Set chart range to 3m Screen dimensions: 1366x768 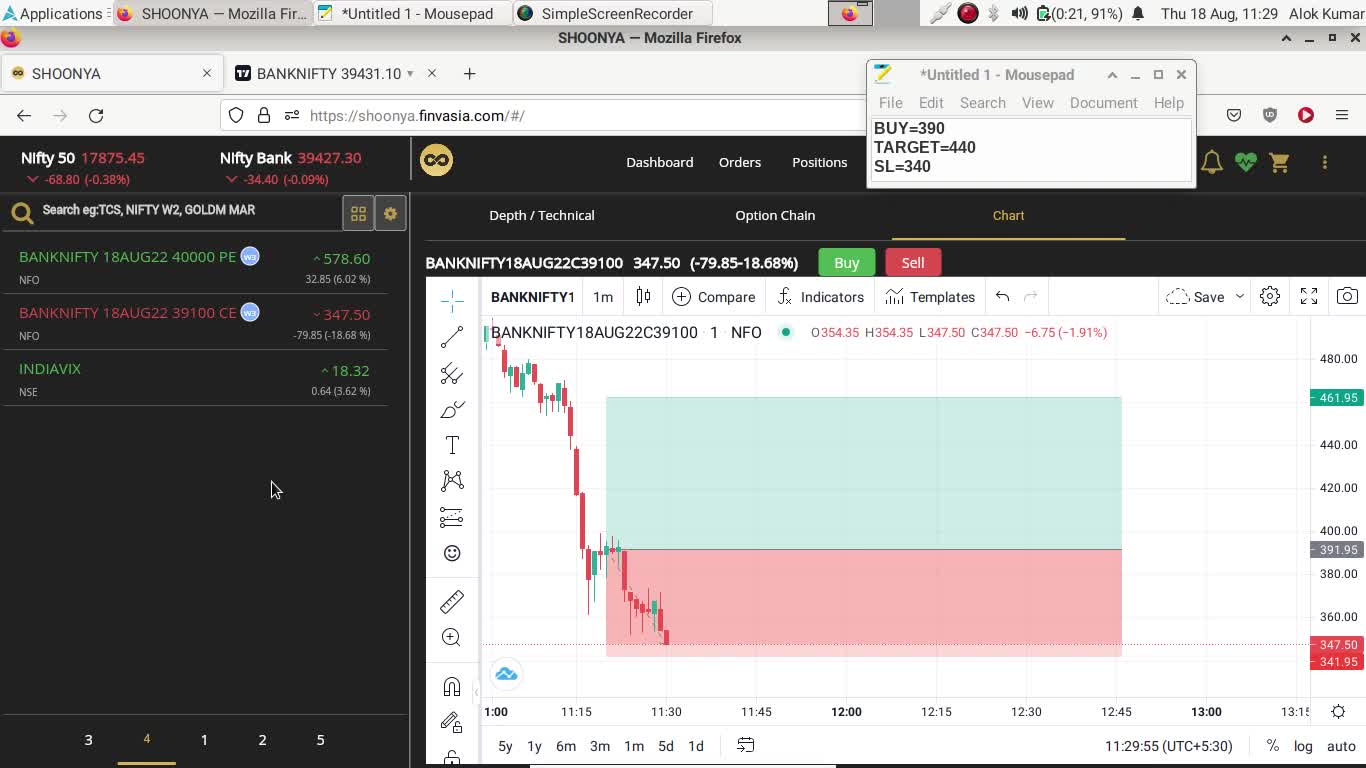coord(600,746)
